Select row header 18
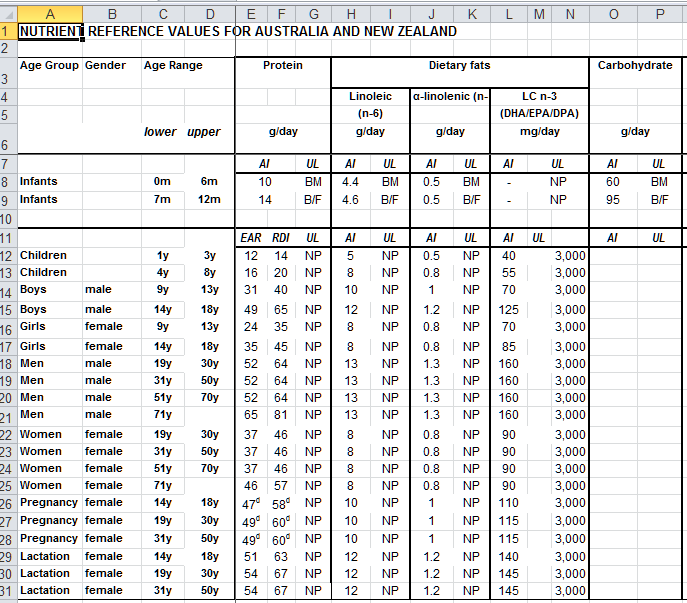Image resolution: width=687 pixels, height=603 pixels. click(8, 364)
